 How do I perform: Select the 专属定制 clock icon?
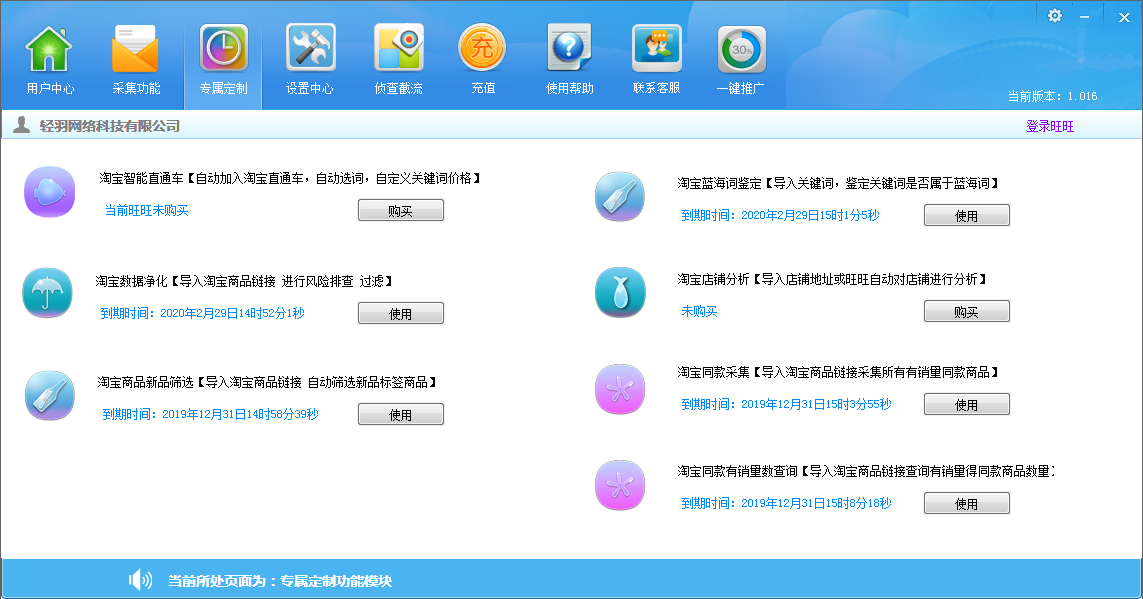224,49
